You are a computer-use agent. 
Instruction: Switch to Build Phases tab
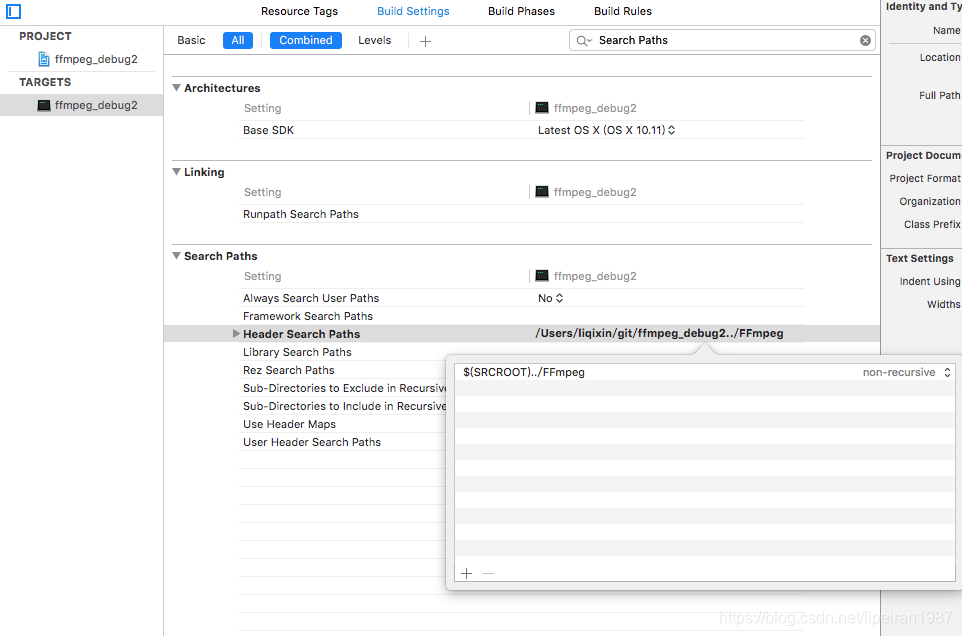click(x=521, y=11)
